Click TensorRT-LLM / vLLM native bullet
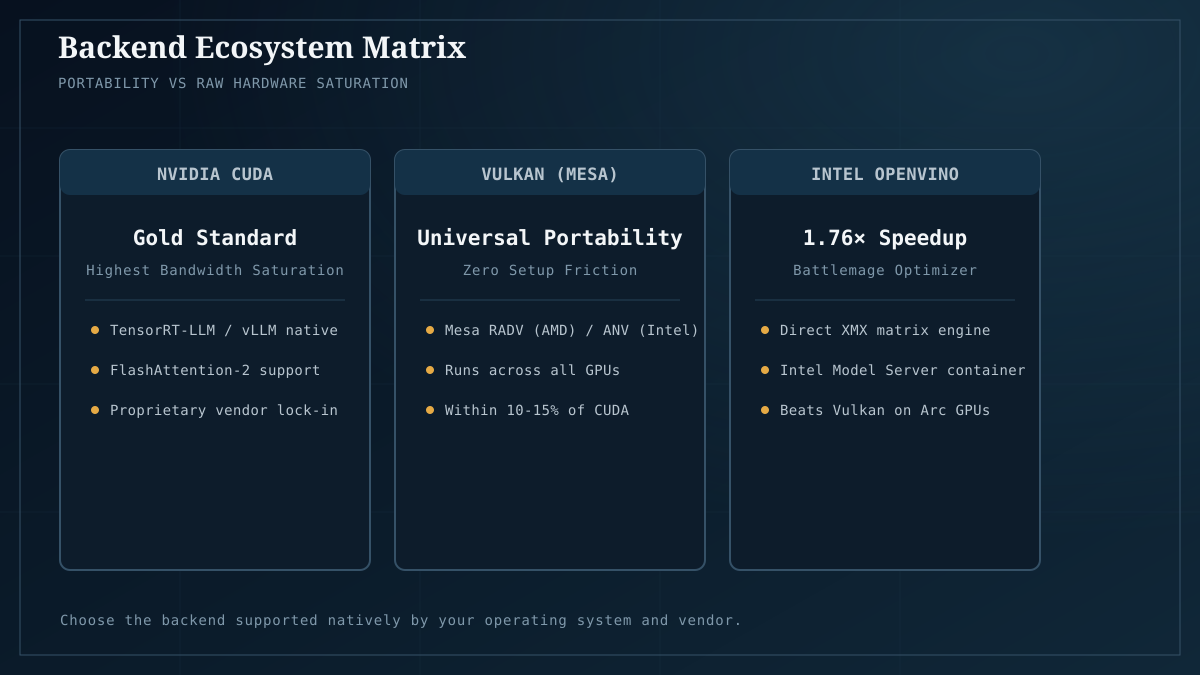The width and height of the screenshot is (1200, 675). coord(215,330)
